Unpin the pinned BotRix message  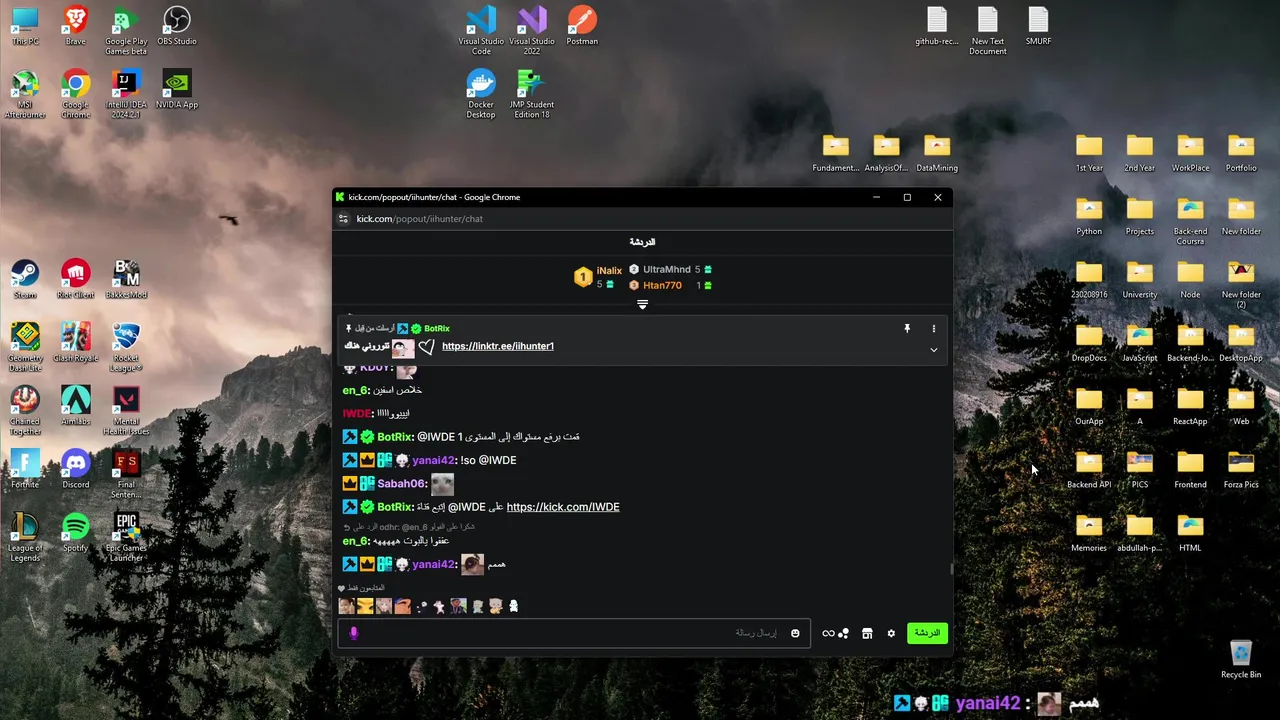(x=907, y=328)
